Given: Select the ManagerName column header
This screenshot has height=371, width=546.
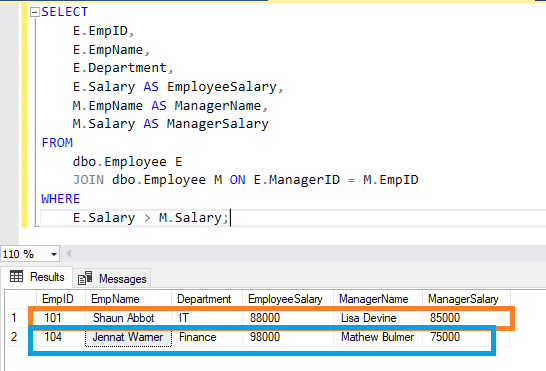Looking at the screenshot, I should 378,299.
